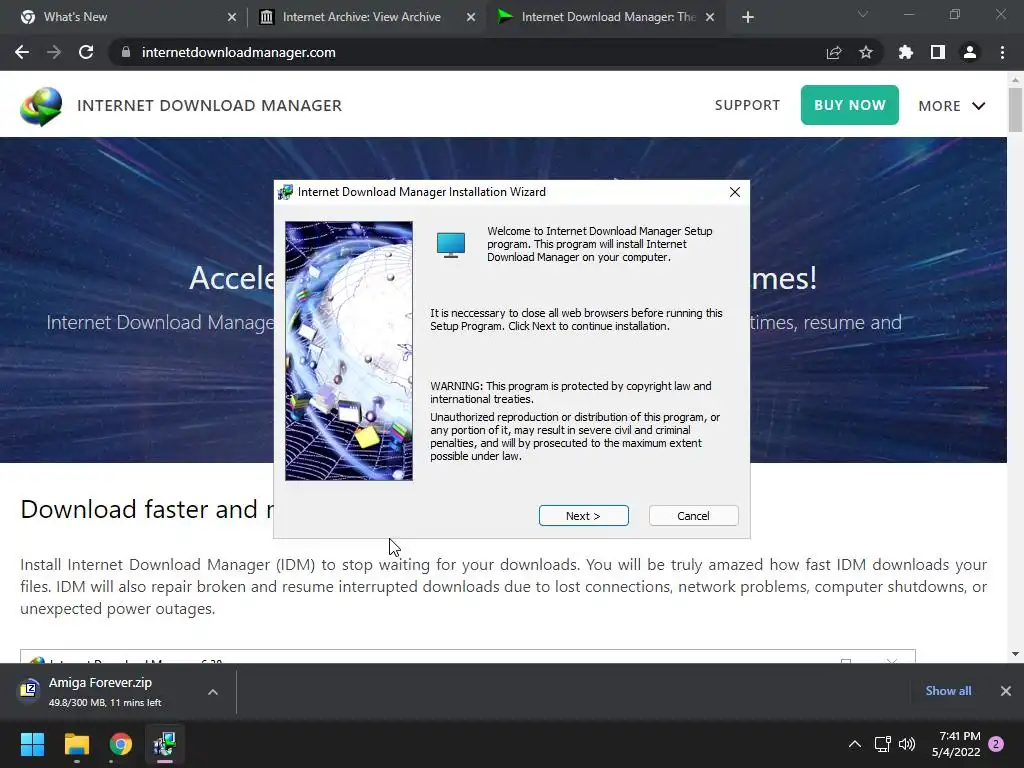Screen dimensions: 1024x768
Task: Open Chrome from the taskbar
Action: pyautogui.click(x=121, y=744)
